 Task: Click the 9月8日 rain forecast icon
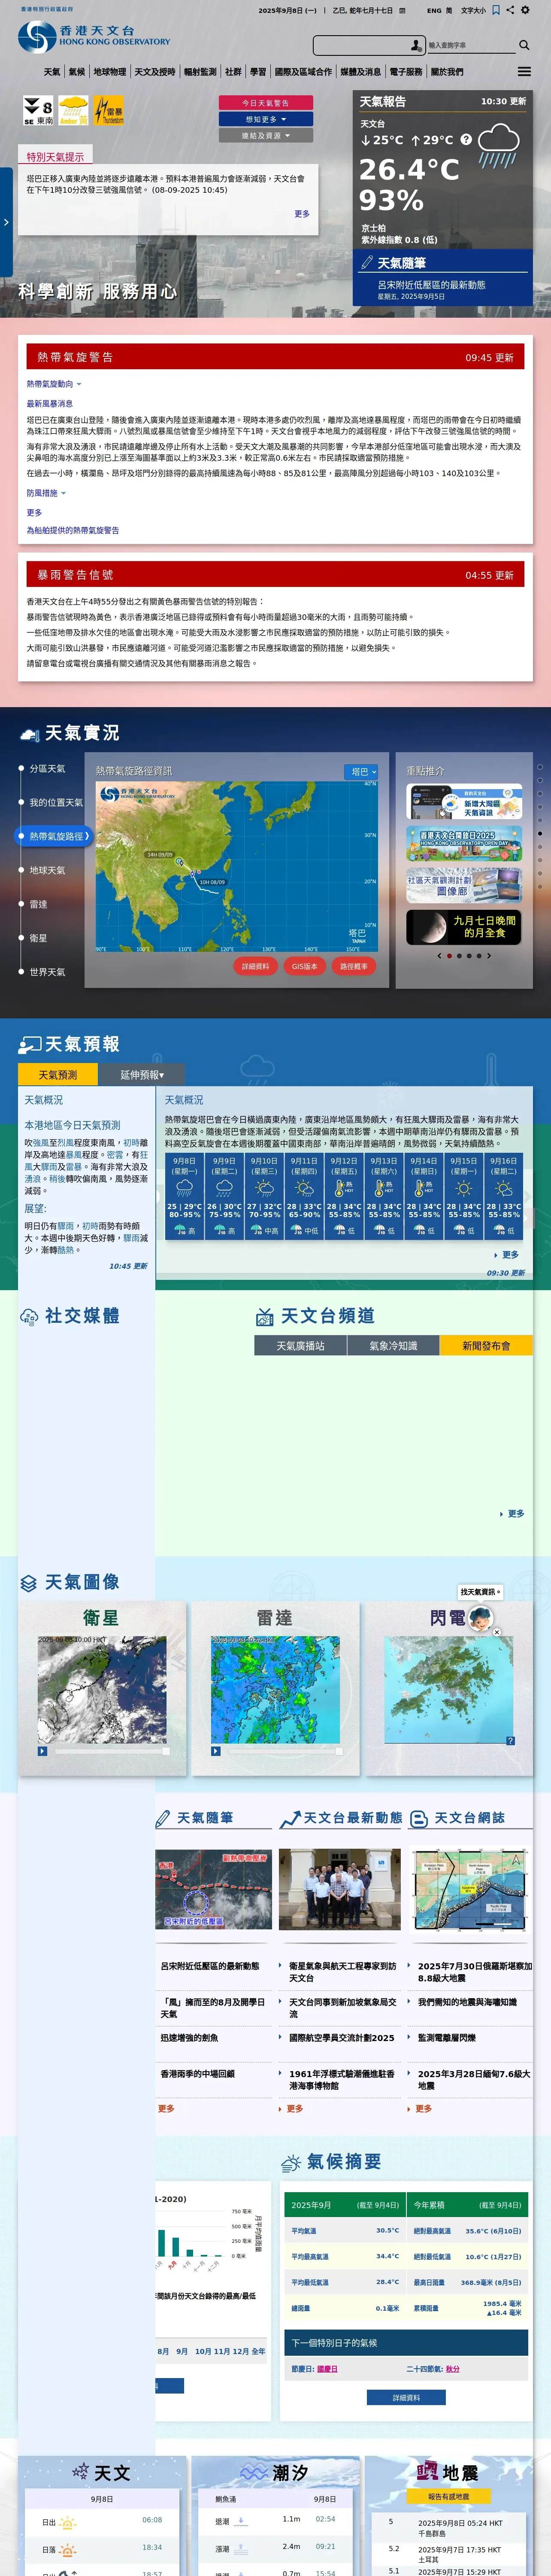tap(184, 1188)
